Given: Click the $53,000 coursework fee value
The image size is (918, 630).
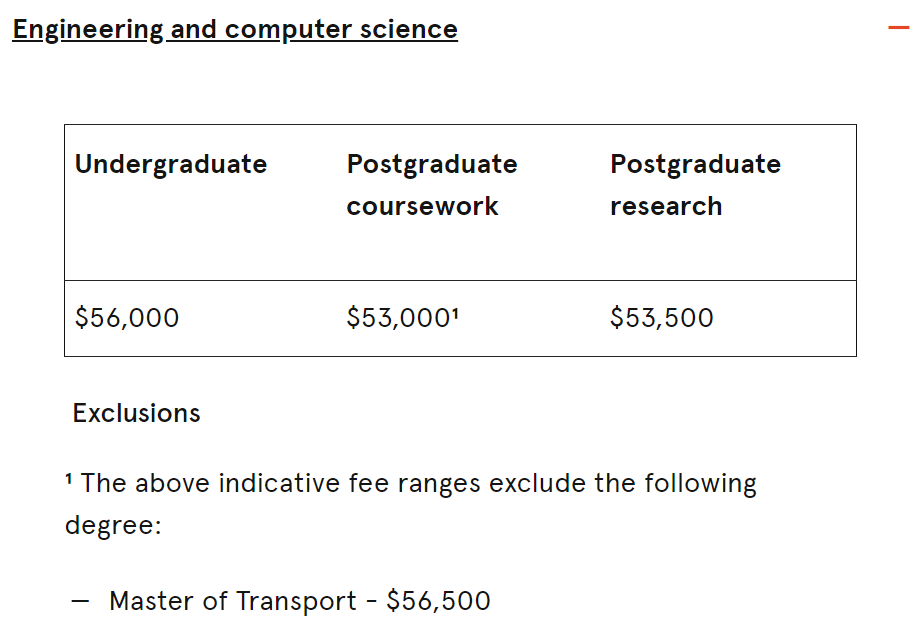Looking at the screenshot, I should pos(398,318).
